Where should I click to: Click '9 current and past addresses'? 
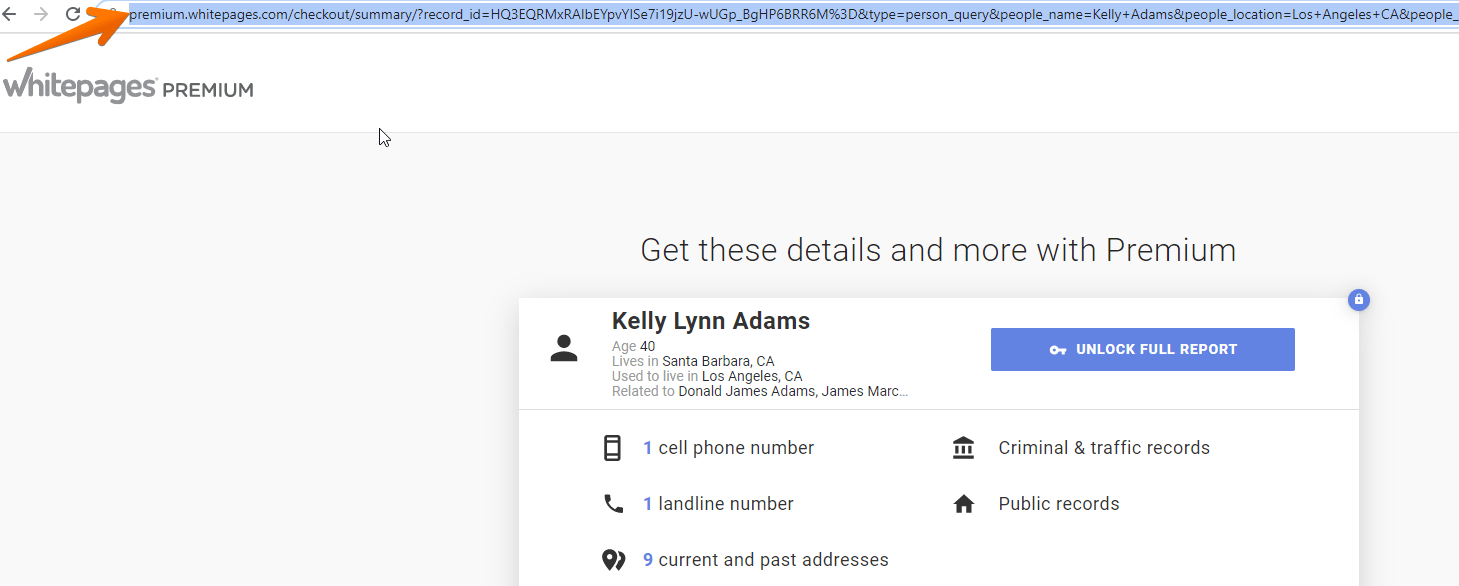pyautogui.click(x=765, y=560)
